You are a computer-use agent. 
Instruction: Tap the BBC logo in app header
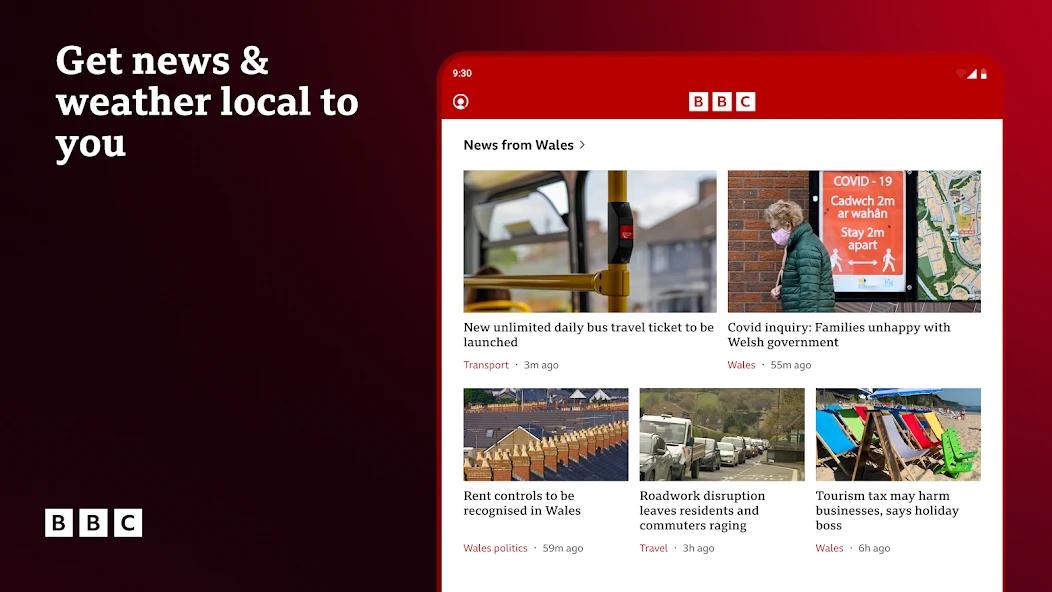[722, 101]
